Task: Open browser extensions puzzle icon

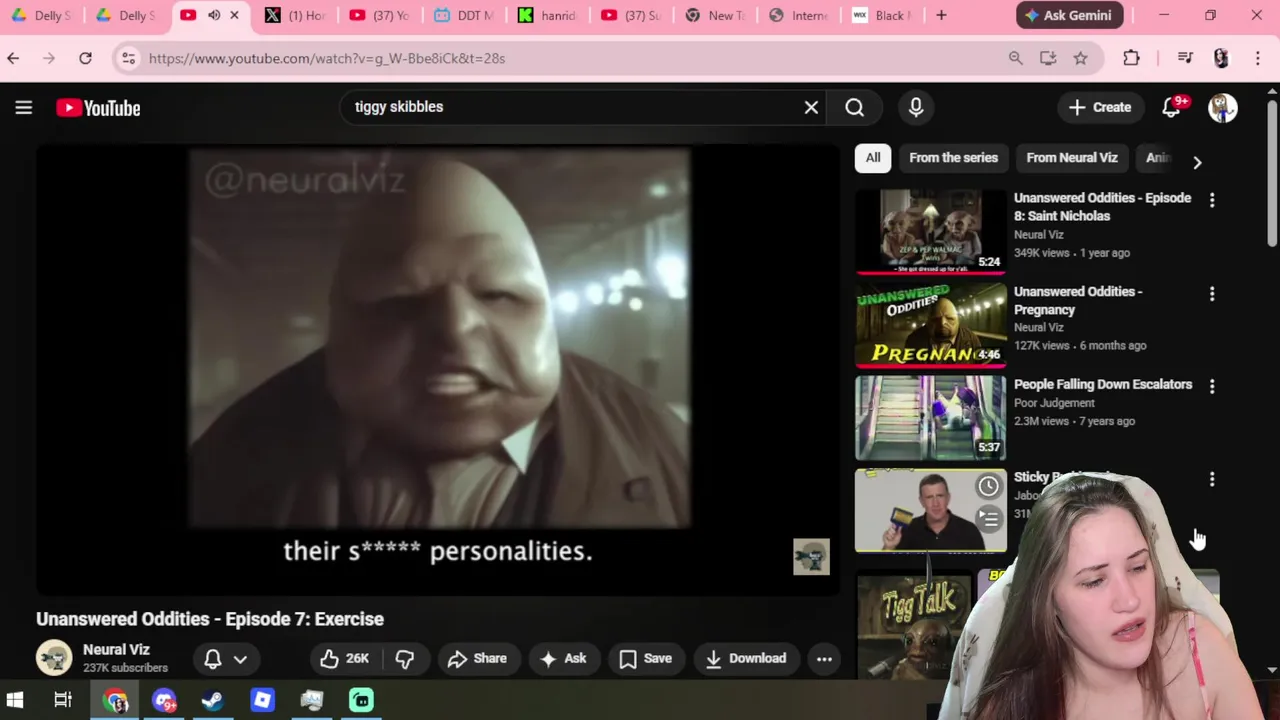Action: tap(1131, 58)
